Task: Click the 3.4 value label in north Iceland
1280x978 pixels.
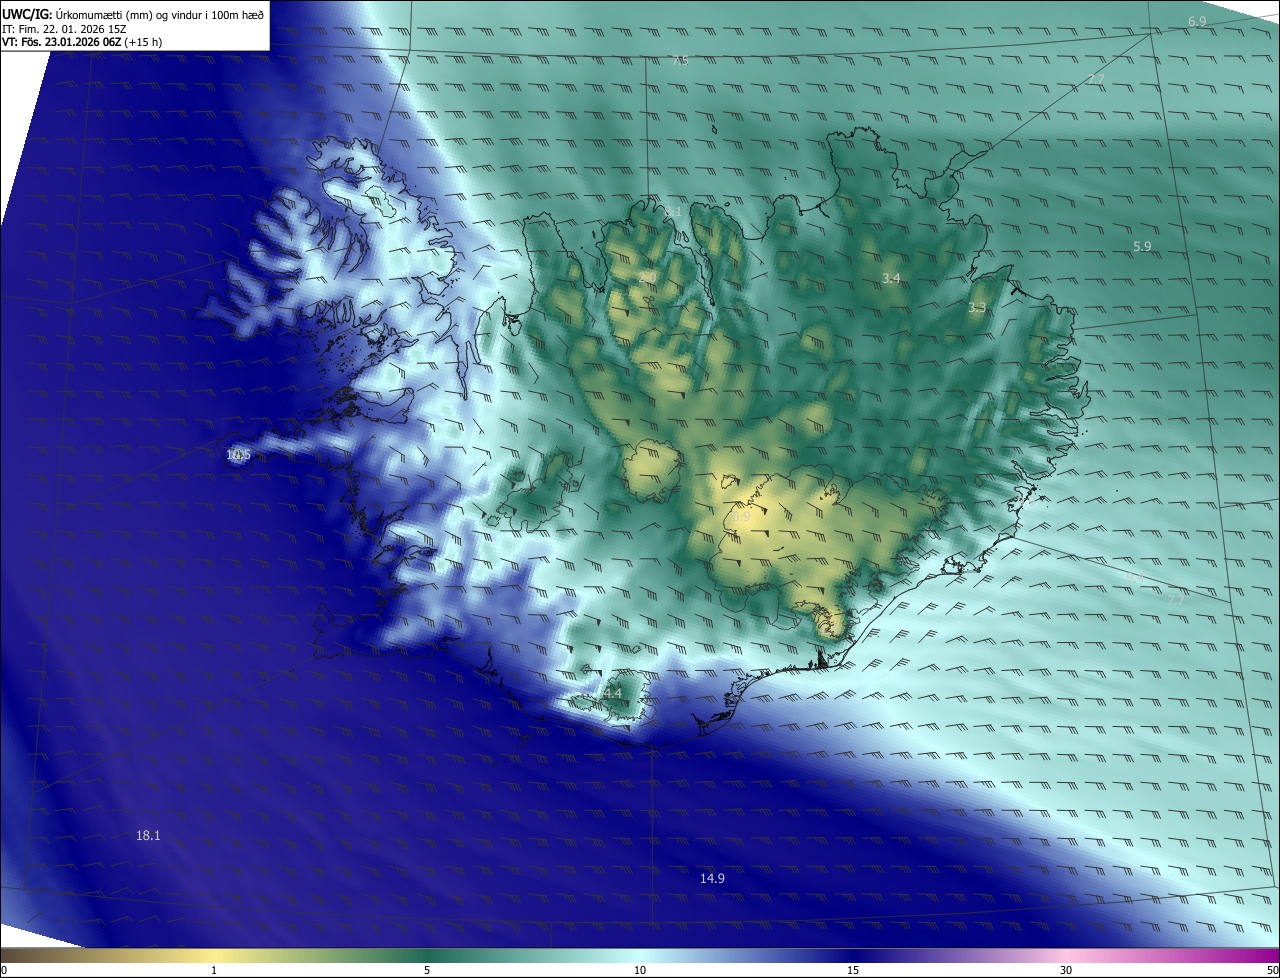Action: click(x=891, y=277)
